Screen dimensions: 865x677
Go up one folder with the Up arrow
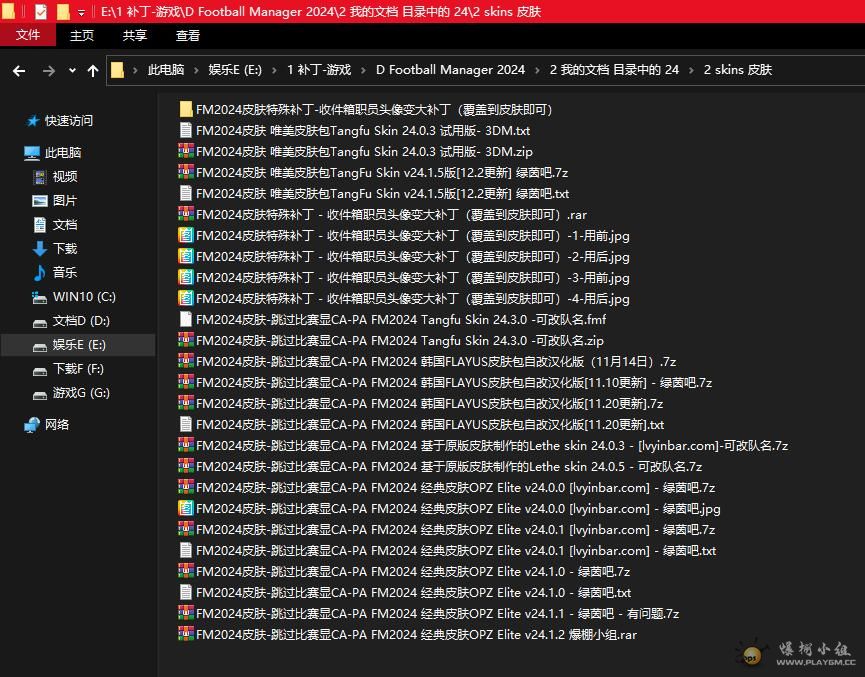pyautogui.click(x=93, y=70)
